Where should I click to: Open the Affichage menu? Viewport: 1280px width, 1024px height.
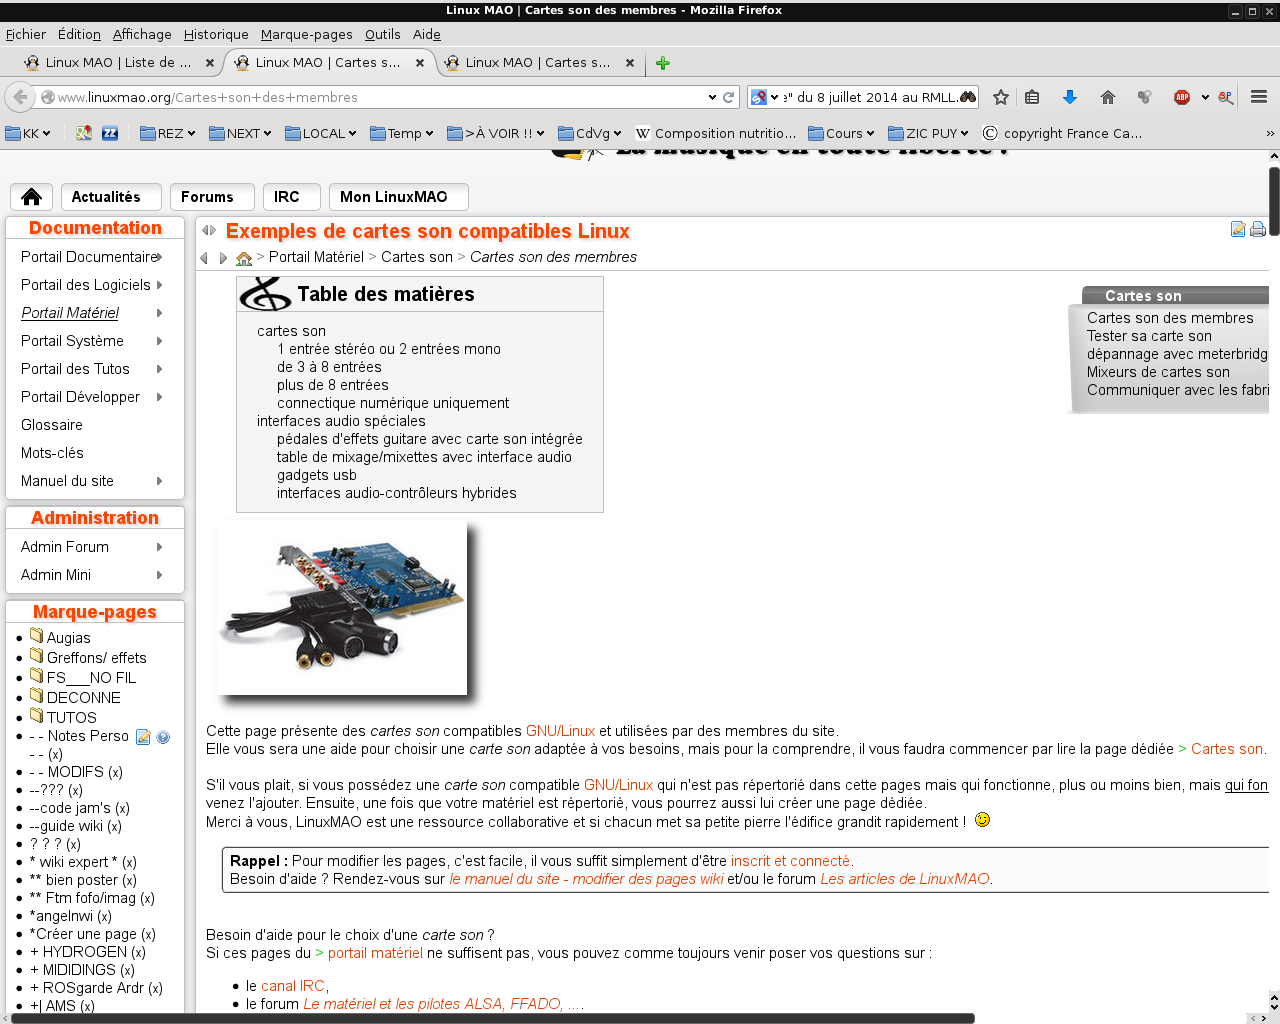(x=142, y=34)
